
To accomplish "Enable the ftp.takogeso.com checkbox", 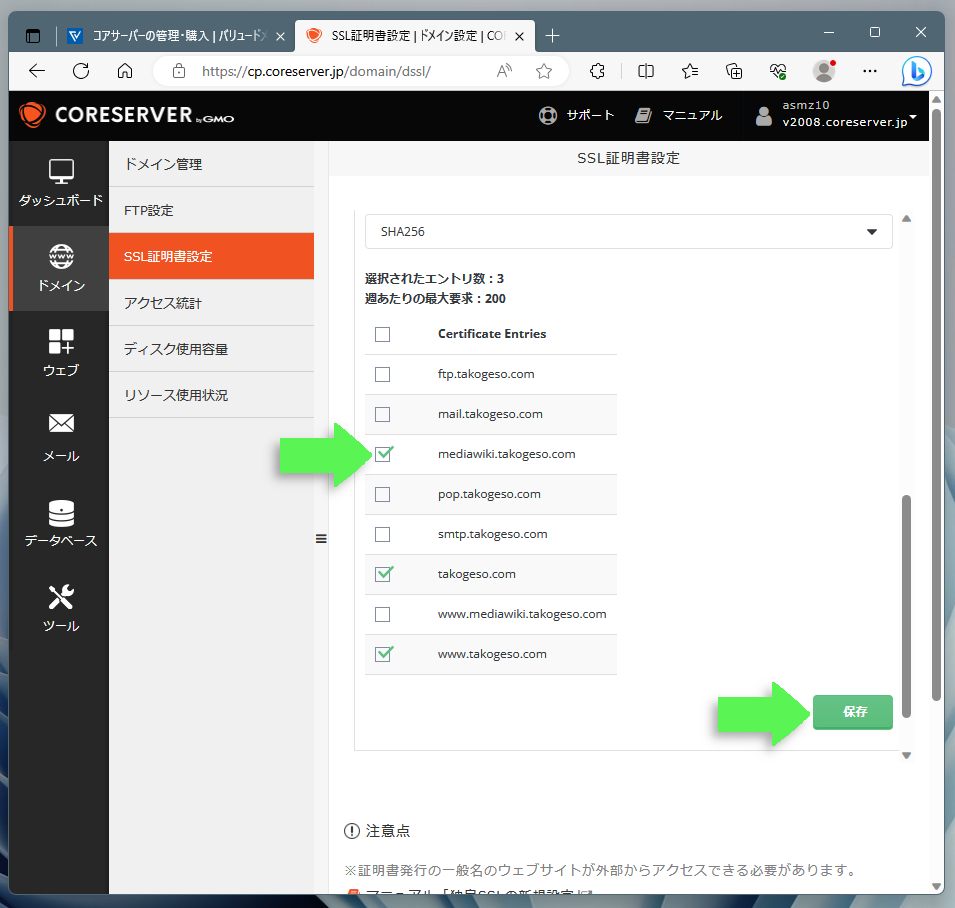I will (x=382, y=374).
